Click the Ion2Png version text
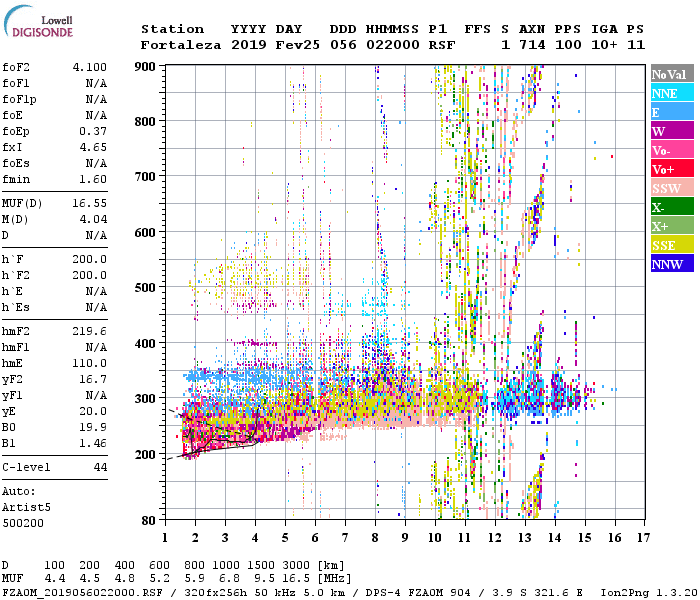 pos(649,593)
